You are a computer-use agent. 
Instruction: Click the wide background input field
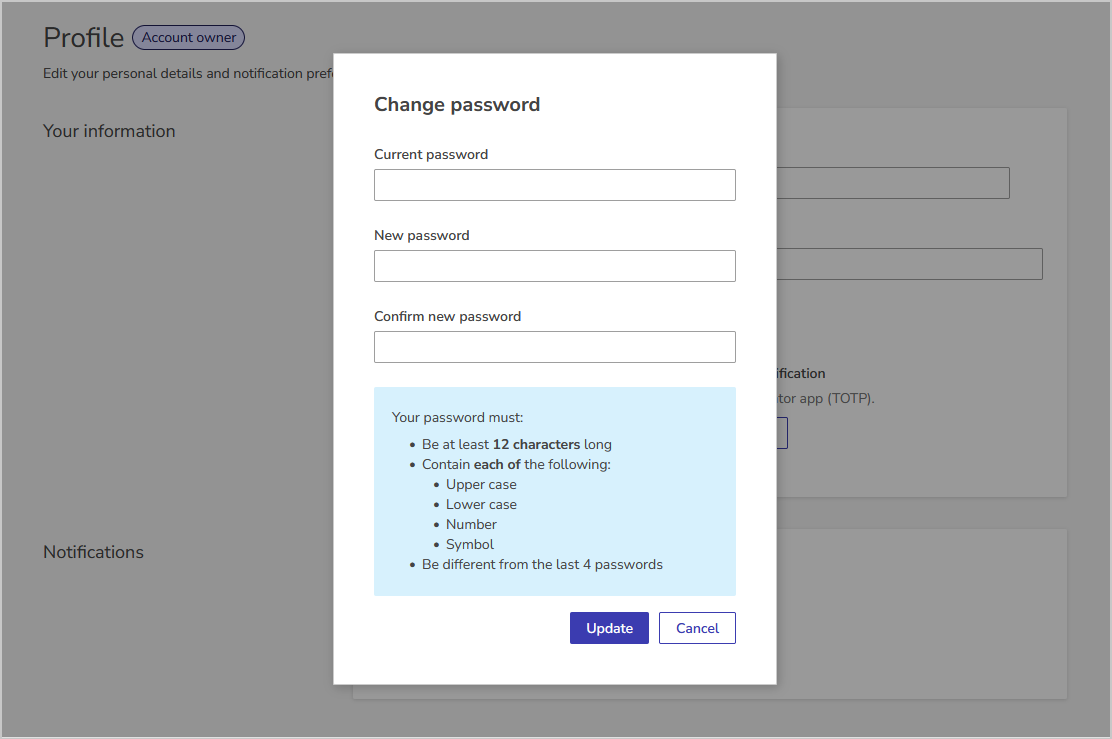(910, 263)
